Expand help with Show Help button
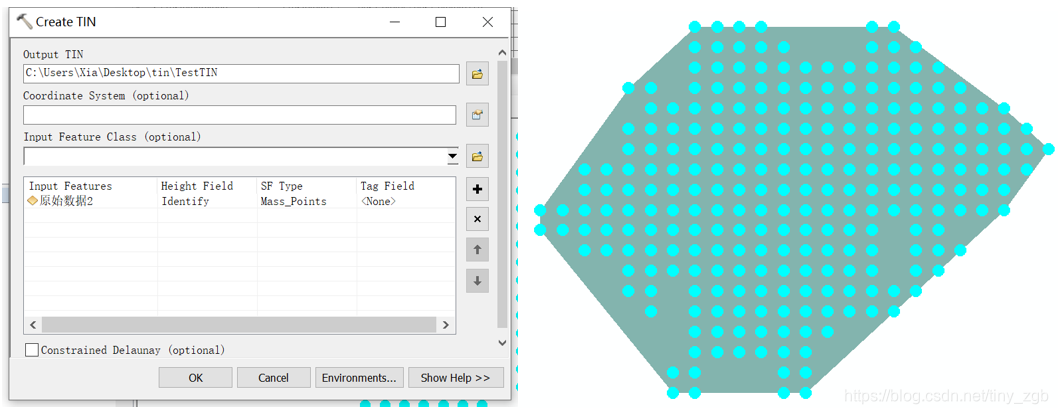 click(x=455, y=378)
